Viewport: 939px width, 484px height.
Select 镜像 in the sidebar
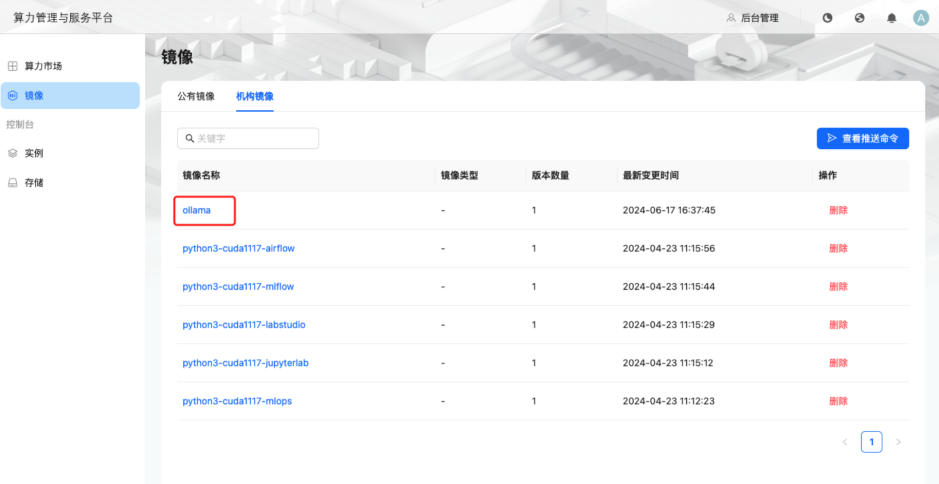34,96
